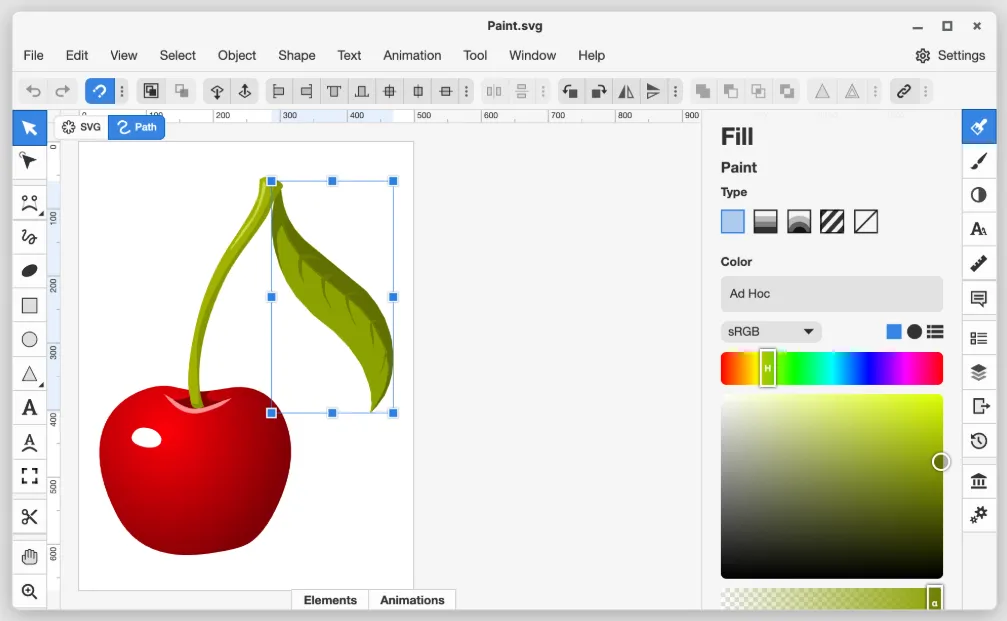1007x621 pixels.
Task: Choose the freehand squiggle drawing tool
Action: [x=30, y=237]
